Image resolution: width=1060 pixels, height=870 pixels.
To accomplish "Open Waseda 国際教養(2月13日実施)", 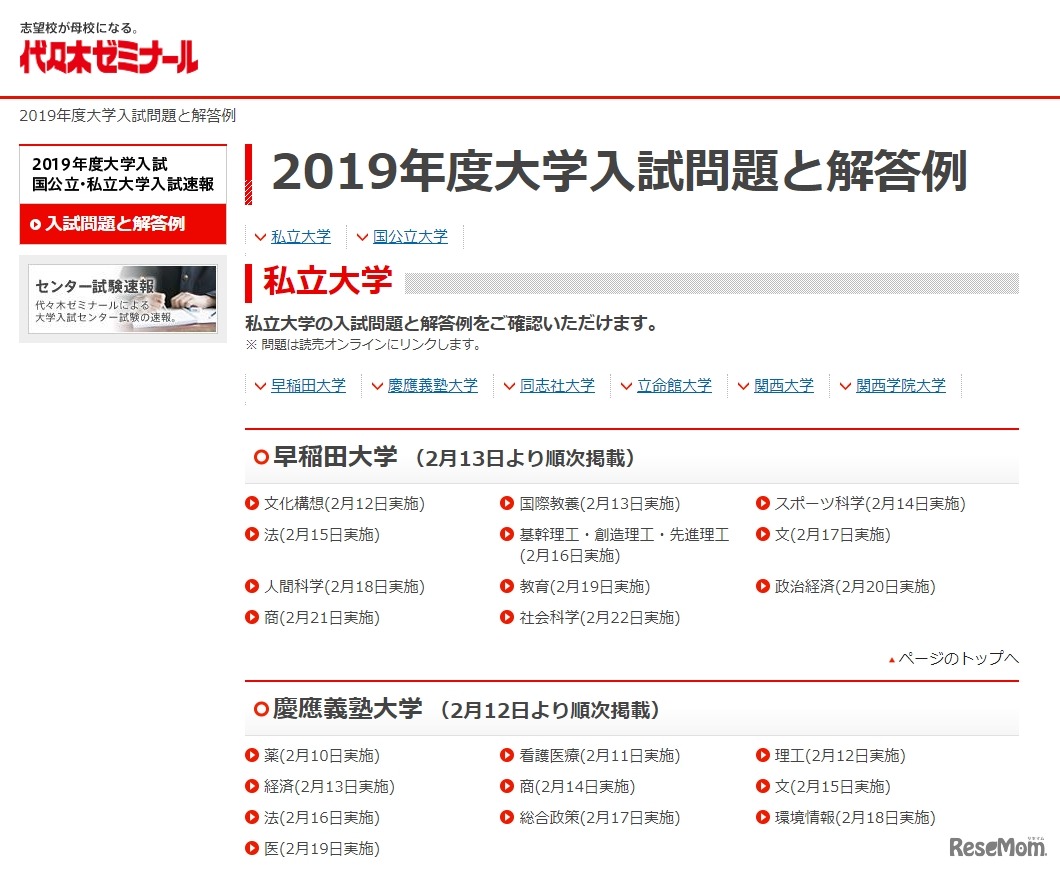I will (600, 504).
